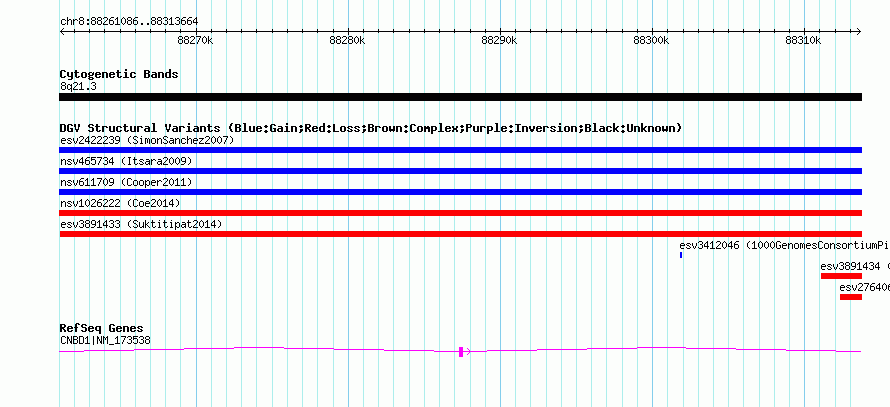Click the blue gain bar for nsv611709

(x=460, y=192)
